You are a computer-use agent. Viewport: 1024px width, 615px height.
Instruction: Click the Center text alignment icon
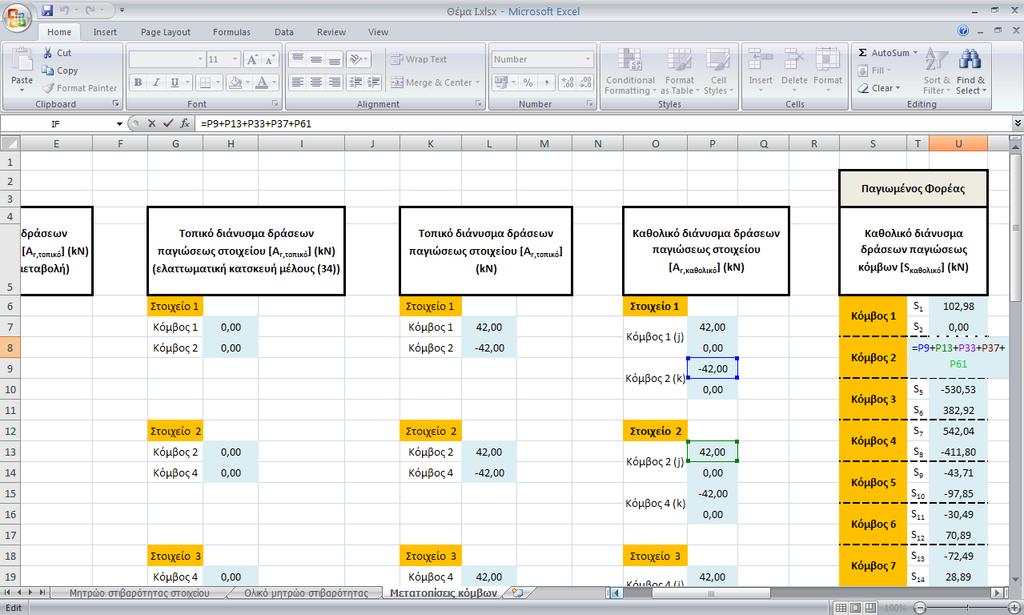coord(316,82)
